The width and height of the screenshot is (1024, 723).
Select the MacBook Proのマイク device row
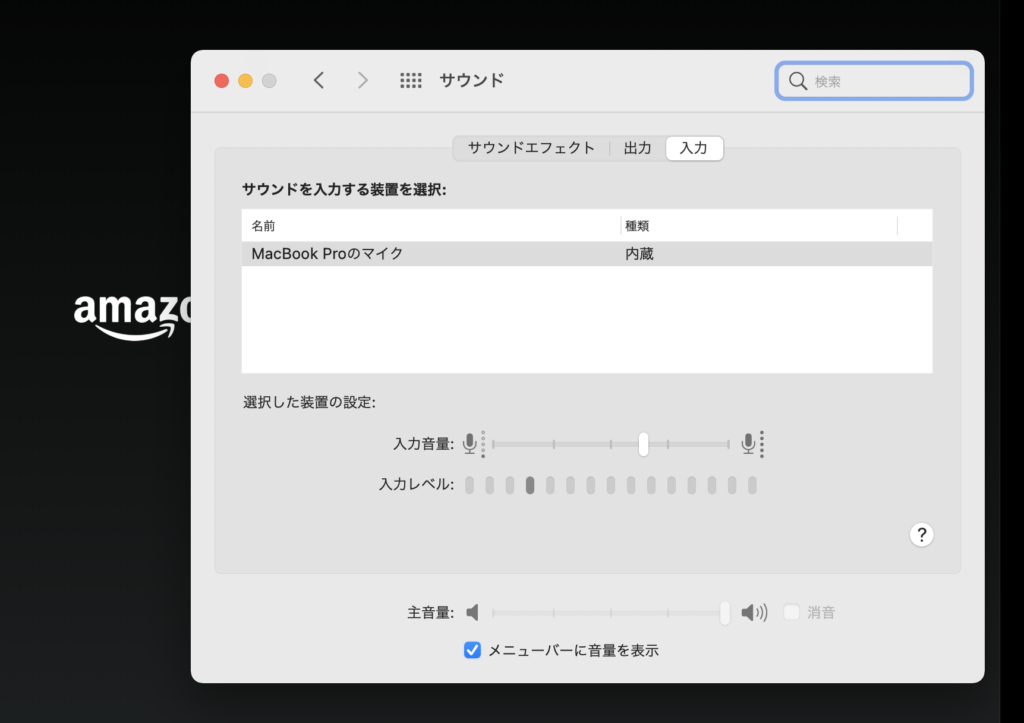click(586, 254)
